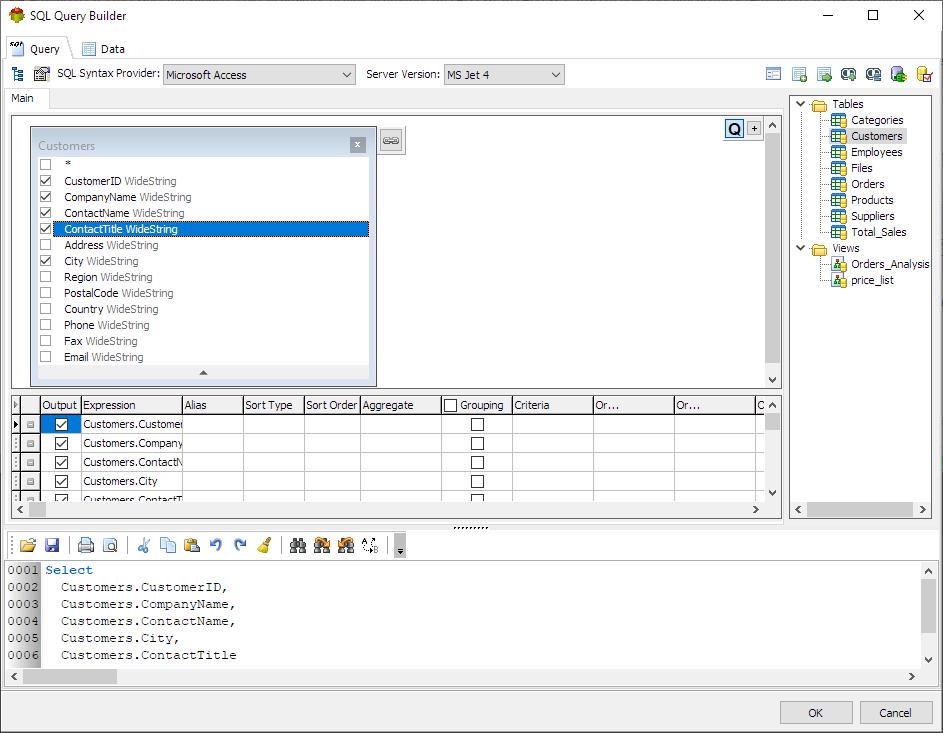Select the Main subquery tab

pyautogui.click(x=23, y=98)
